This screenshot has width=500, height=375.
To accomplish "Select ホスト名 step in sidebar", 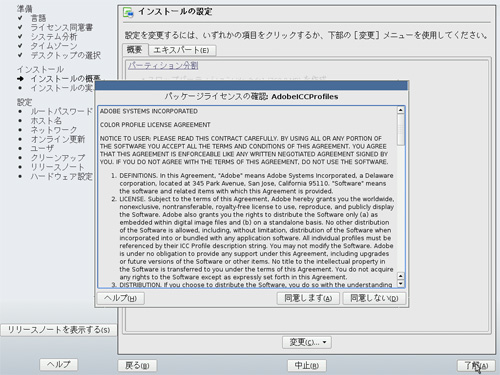I will point(46,120).
